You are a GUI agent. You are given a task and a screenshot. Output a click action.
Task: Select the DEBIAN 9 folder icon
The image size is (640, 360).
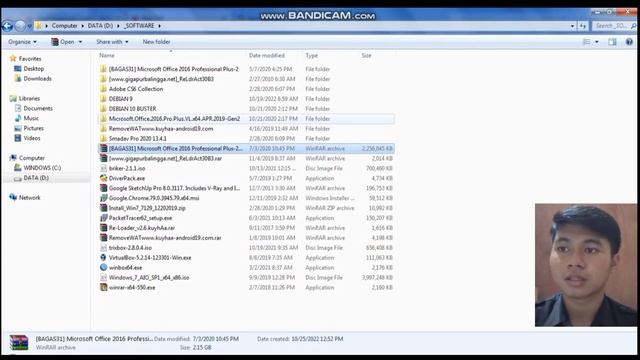tap(104, 99)
